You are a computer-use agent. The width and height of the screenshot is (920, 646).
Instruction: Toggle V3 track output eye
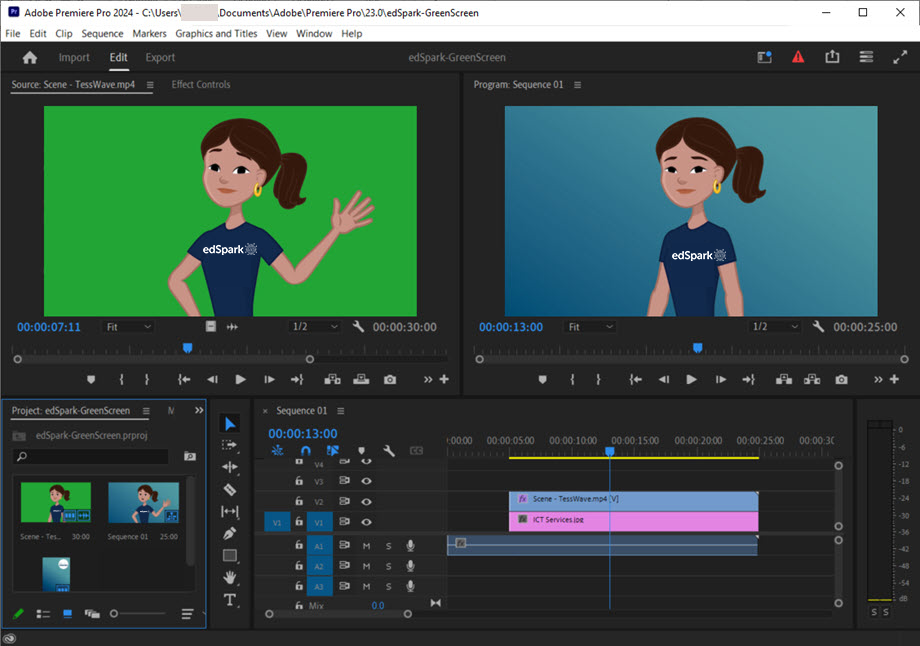point(366,481)
